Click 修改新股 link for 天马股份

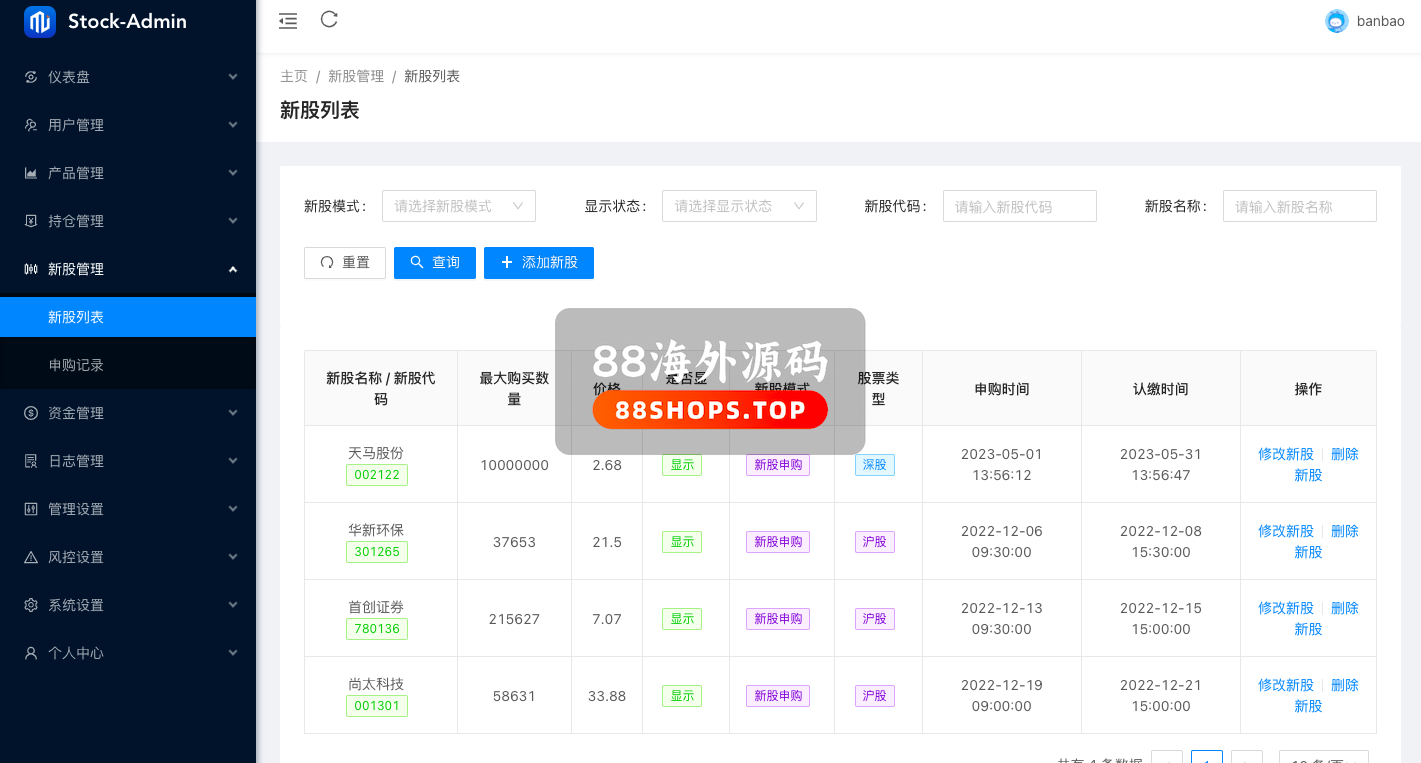pos(1285,454)
